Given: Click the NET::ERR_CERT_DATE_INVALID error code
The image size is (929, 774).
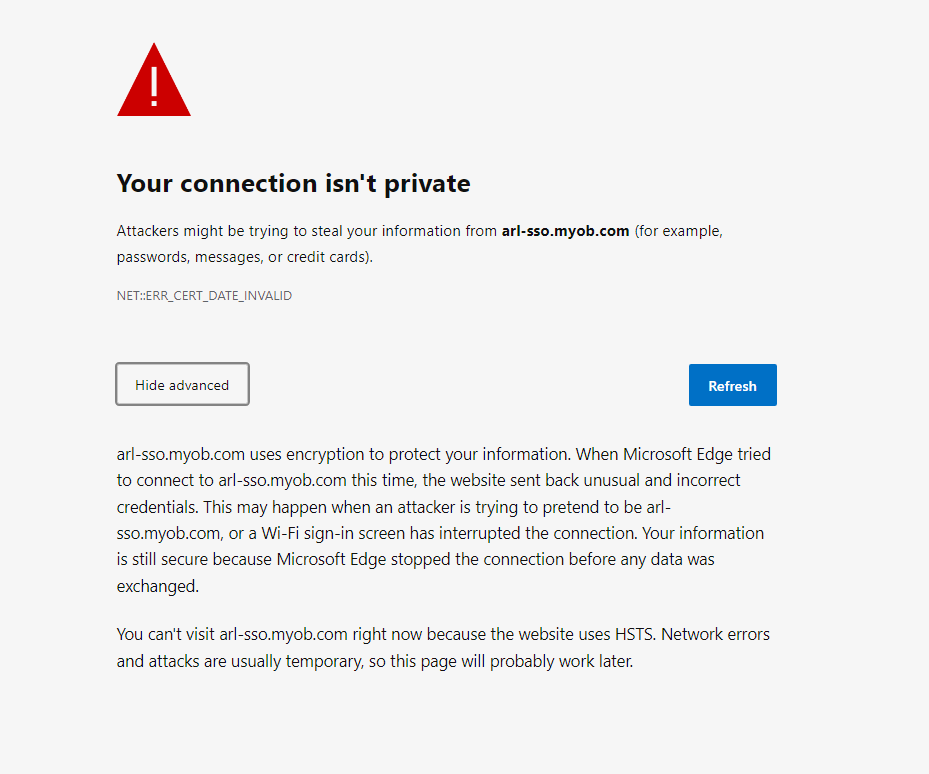Looking at the screenshot, I should [204, 296].
